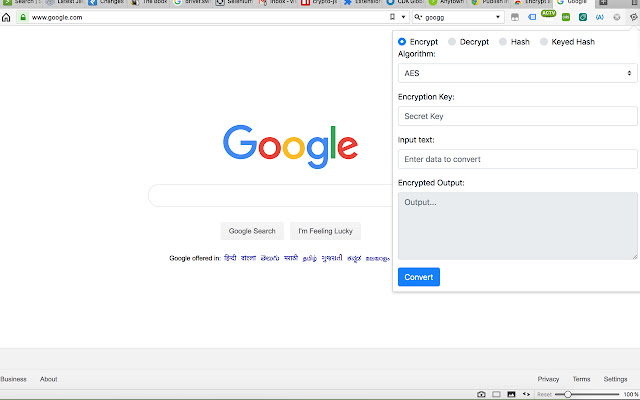The height and width of the screenshot is (400, 640).
Task: Toggle images icon in status bar
Action: 511,394
